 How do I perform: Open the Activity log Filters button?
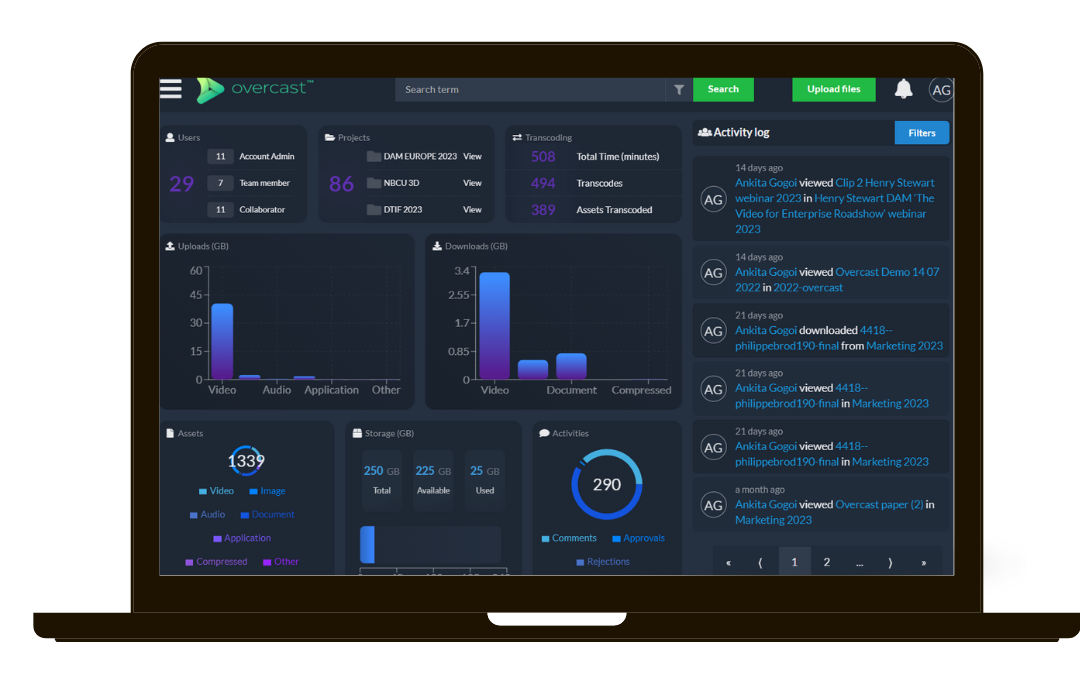pos(922,133)
